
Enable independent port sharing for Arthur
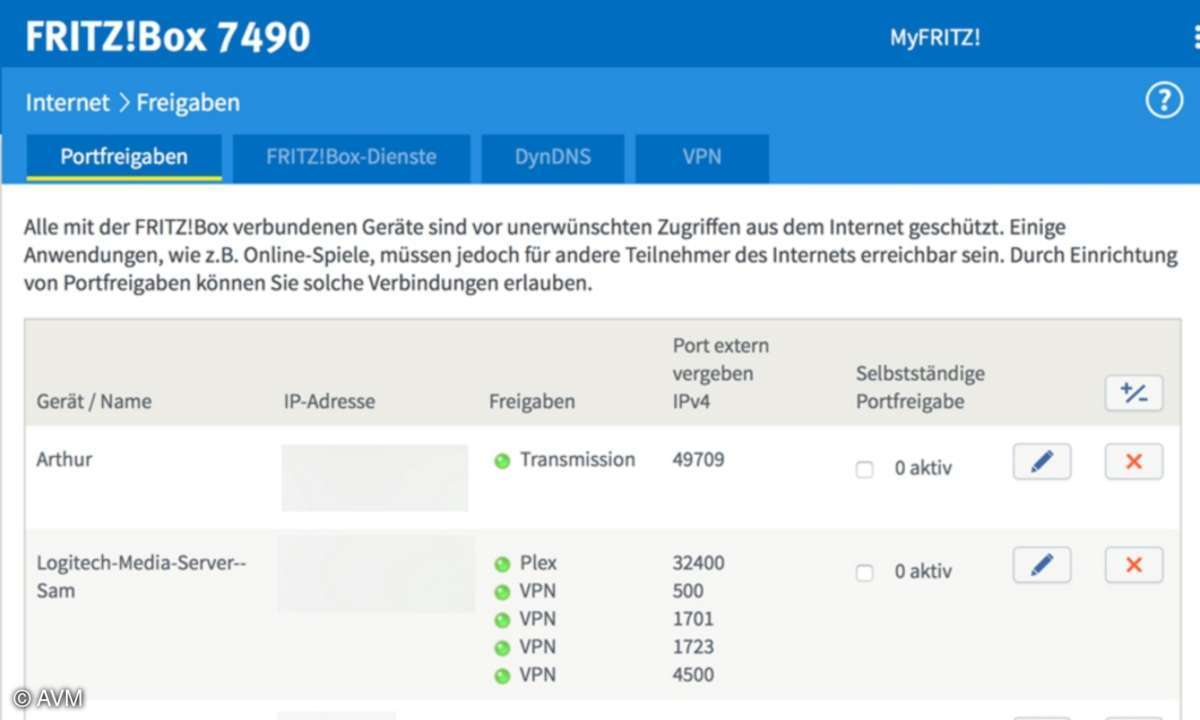[865, 470]
